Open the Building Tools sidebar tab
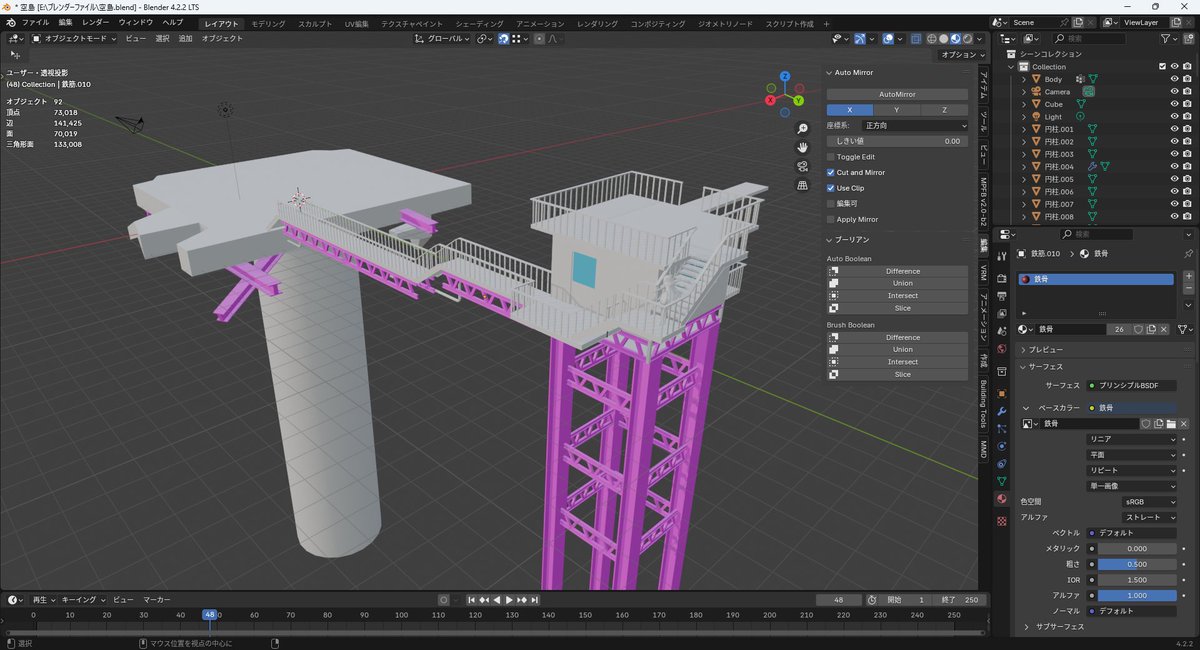The width and height of the screenshot is (1200, 650). [x=983, y=404]
